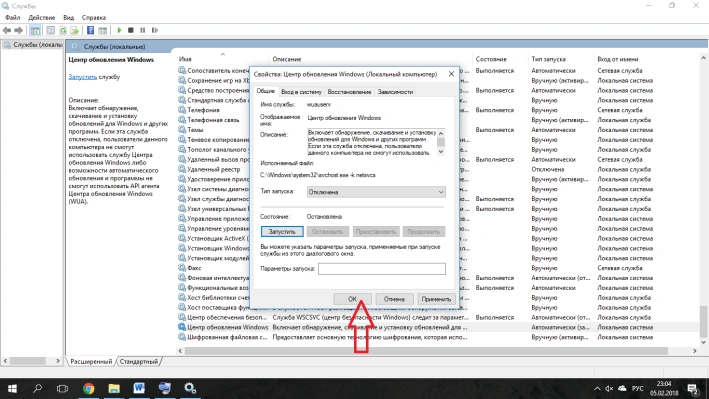
Task: Click gear icon of Удаленный реестр service
Action: [182, 169]
